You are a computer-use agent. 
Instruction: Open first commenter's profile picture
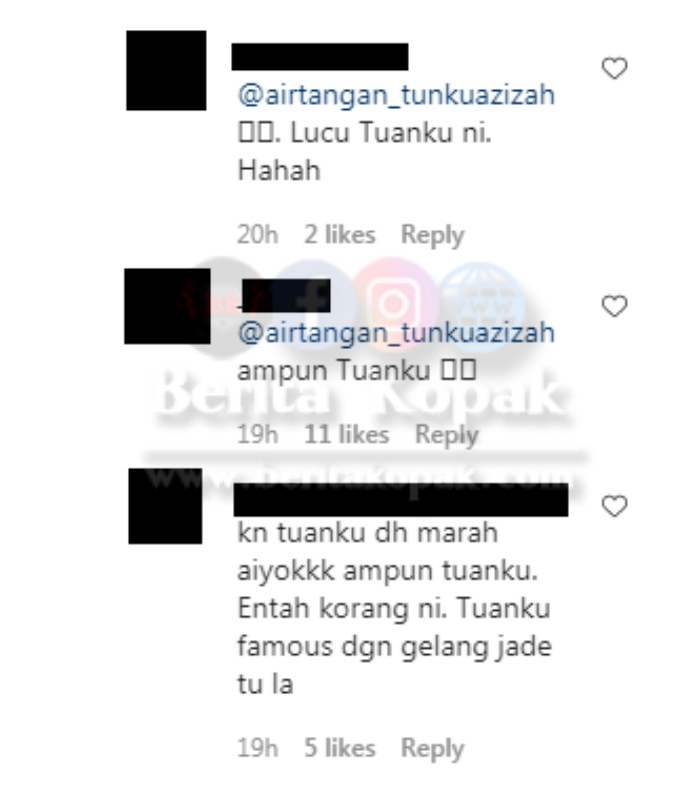[x=166, y=70]
